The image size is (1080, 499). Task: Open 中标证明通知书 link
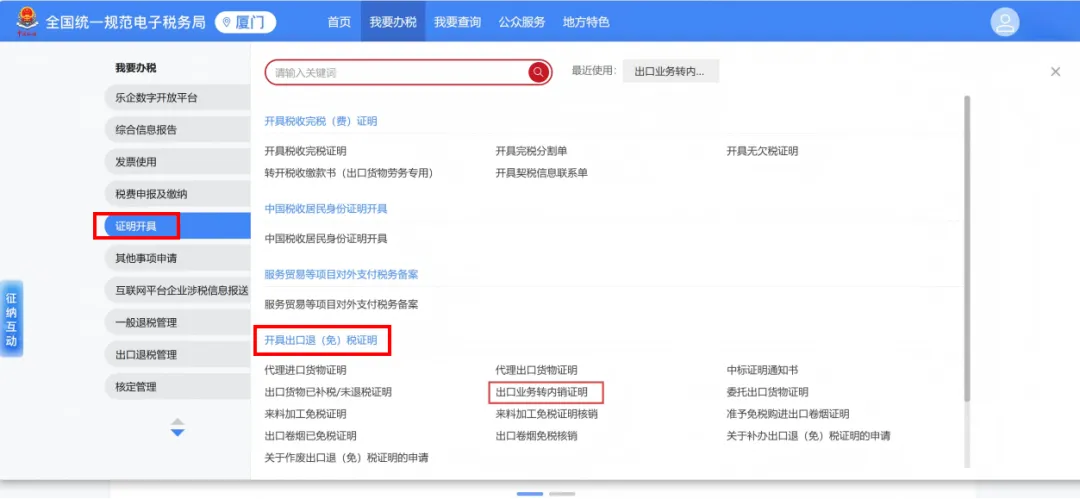coord(762,370)
